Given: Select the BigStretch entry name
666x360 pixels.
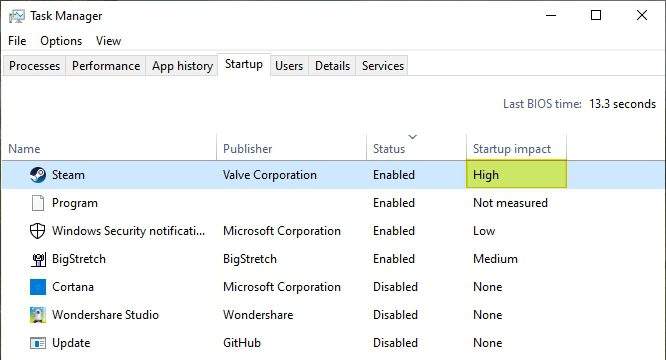Looking at the screenshot, I should (79, 259).
